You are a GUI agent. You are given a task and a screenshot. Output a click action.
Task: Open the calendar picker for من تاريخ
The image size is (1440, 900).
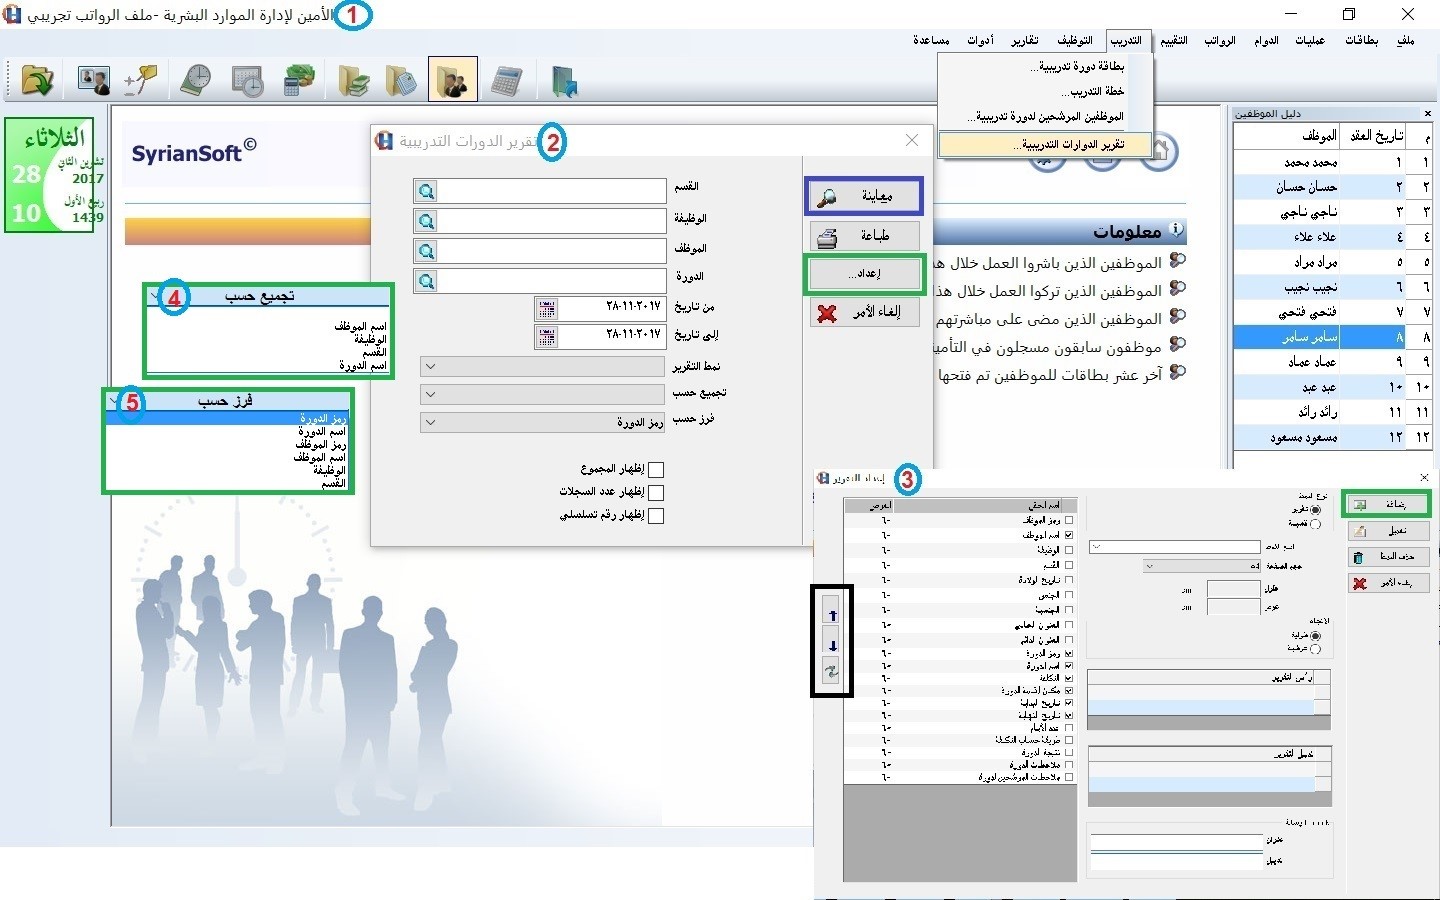click(546, 308)
